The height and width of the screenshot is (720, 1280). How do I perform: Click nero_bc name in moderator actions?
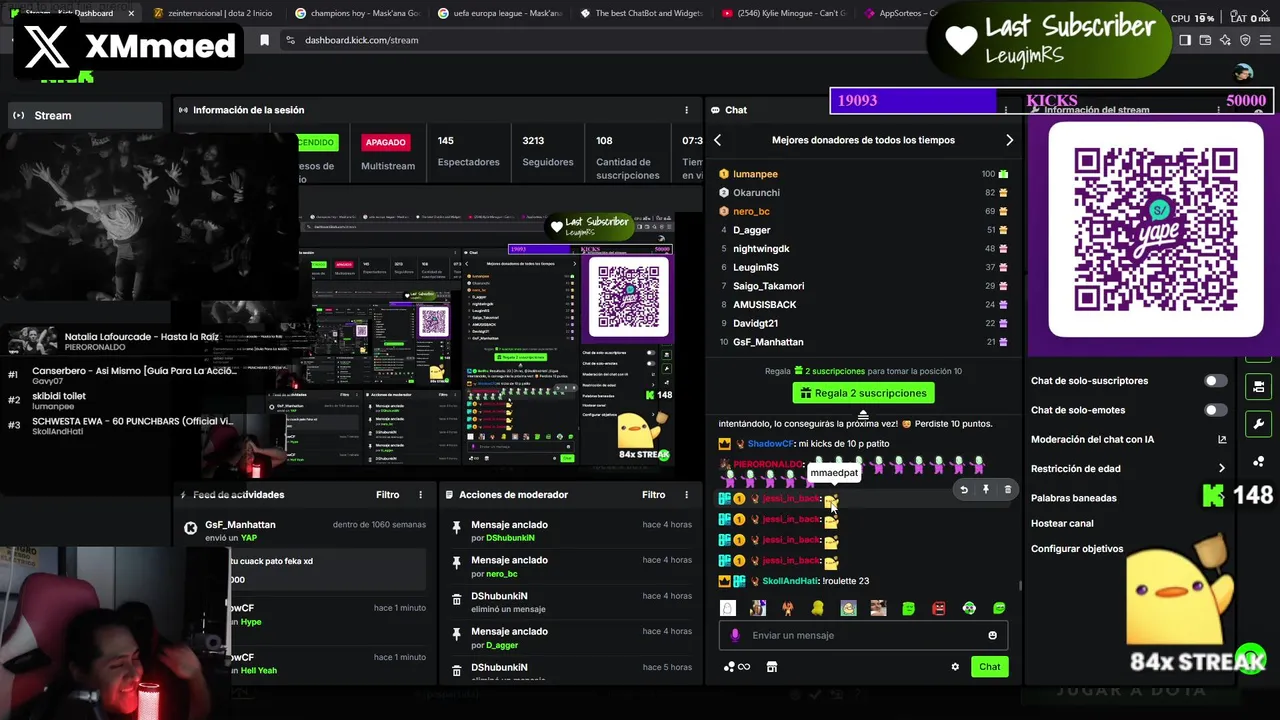click(x=501, y=574)
